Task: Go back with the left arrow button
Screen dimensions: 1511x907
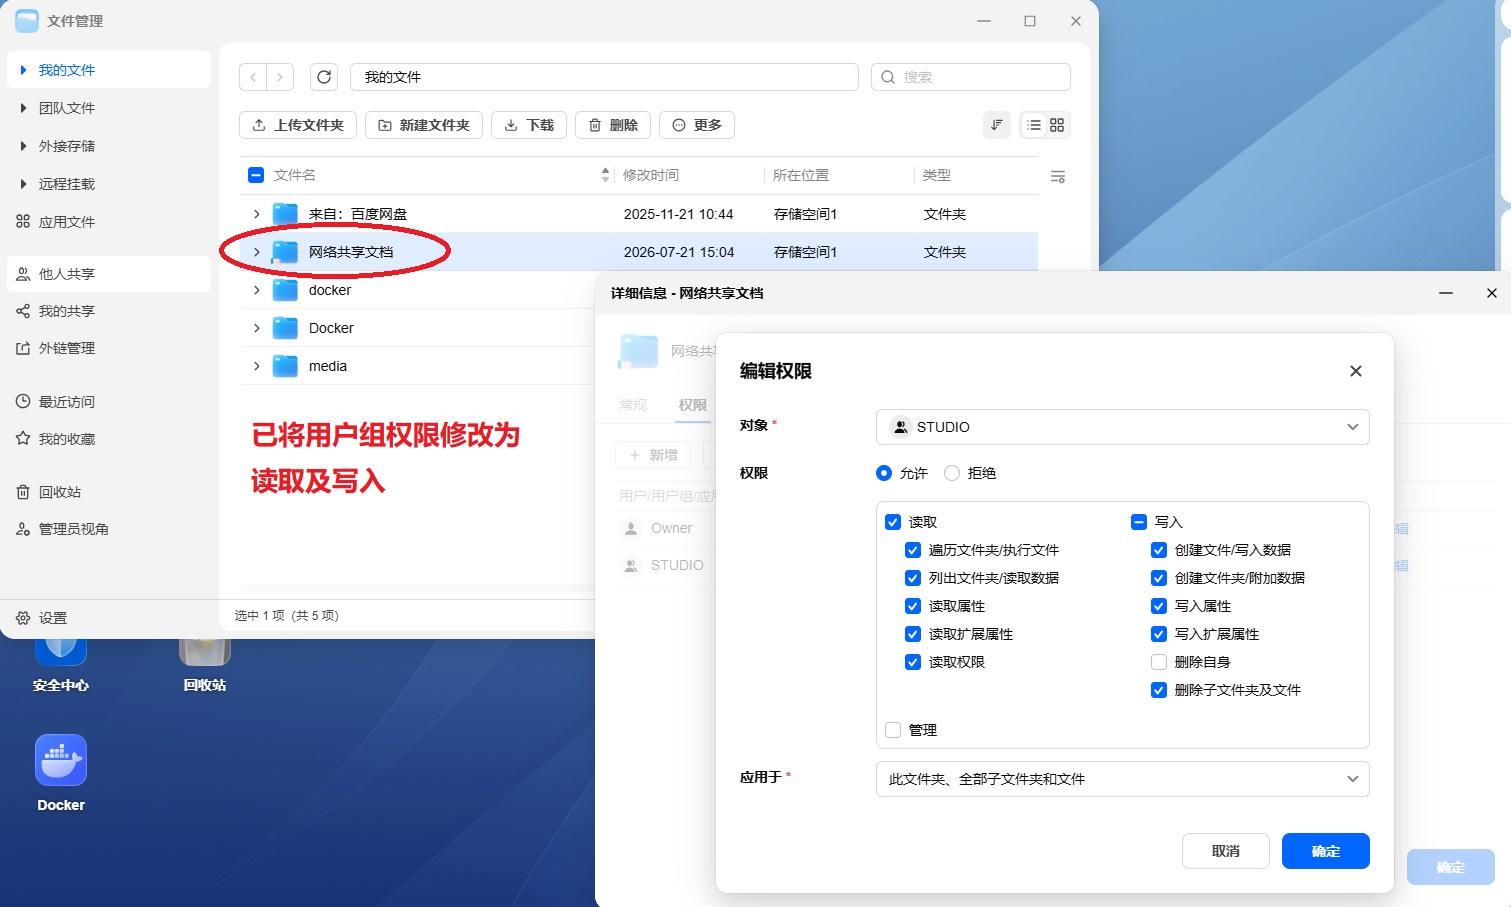Action: pyautogui.click(x=254, y=77)
